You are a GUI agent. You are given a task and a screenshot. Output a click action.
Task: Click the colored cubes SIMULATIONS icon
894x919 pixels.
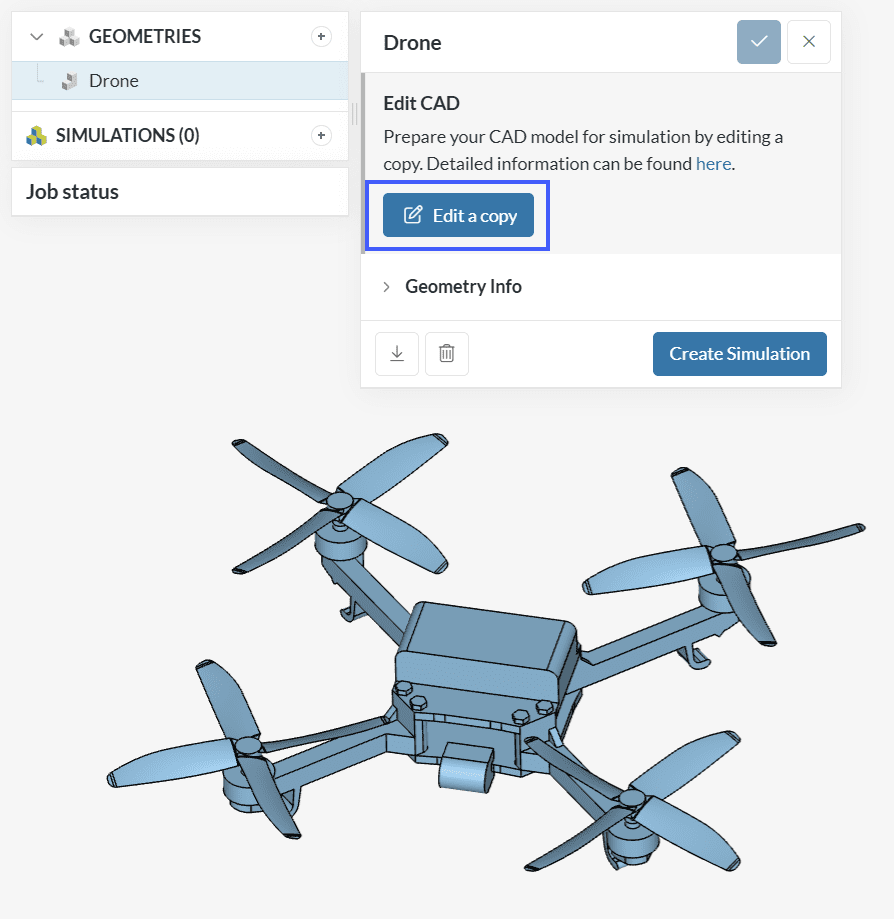[x=37, y=136]
